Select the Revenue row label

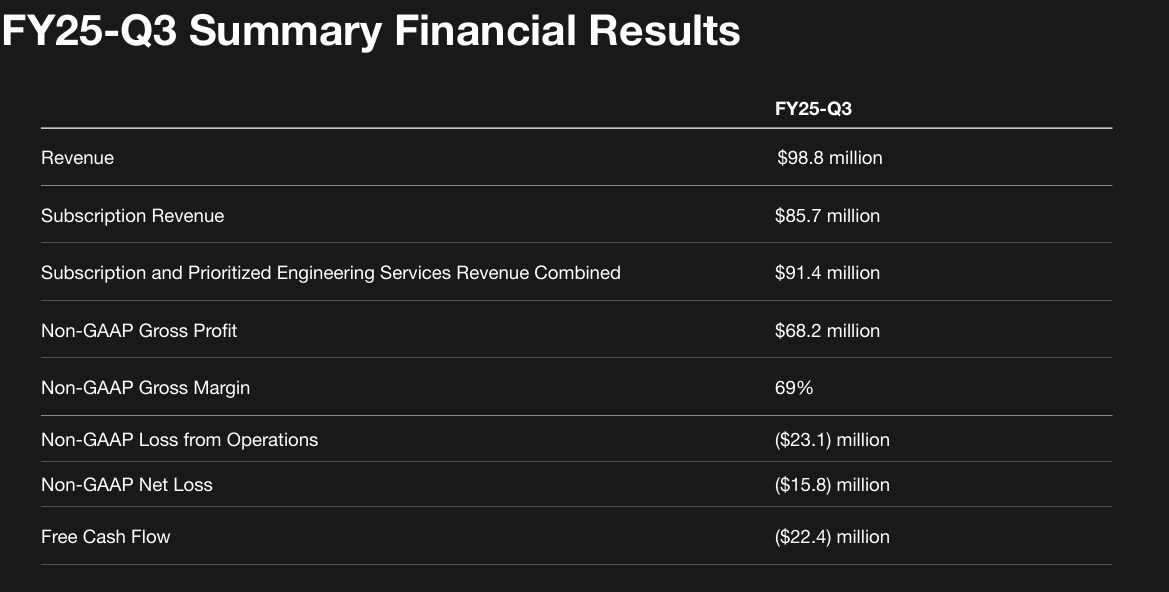pyautogui.click(x=77, y=158)
